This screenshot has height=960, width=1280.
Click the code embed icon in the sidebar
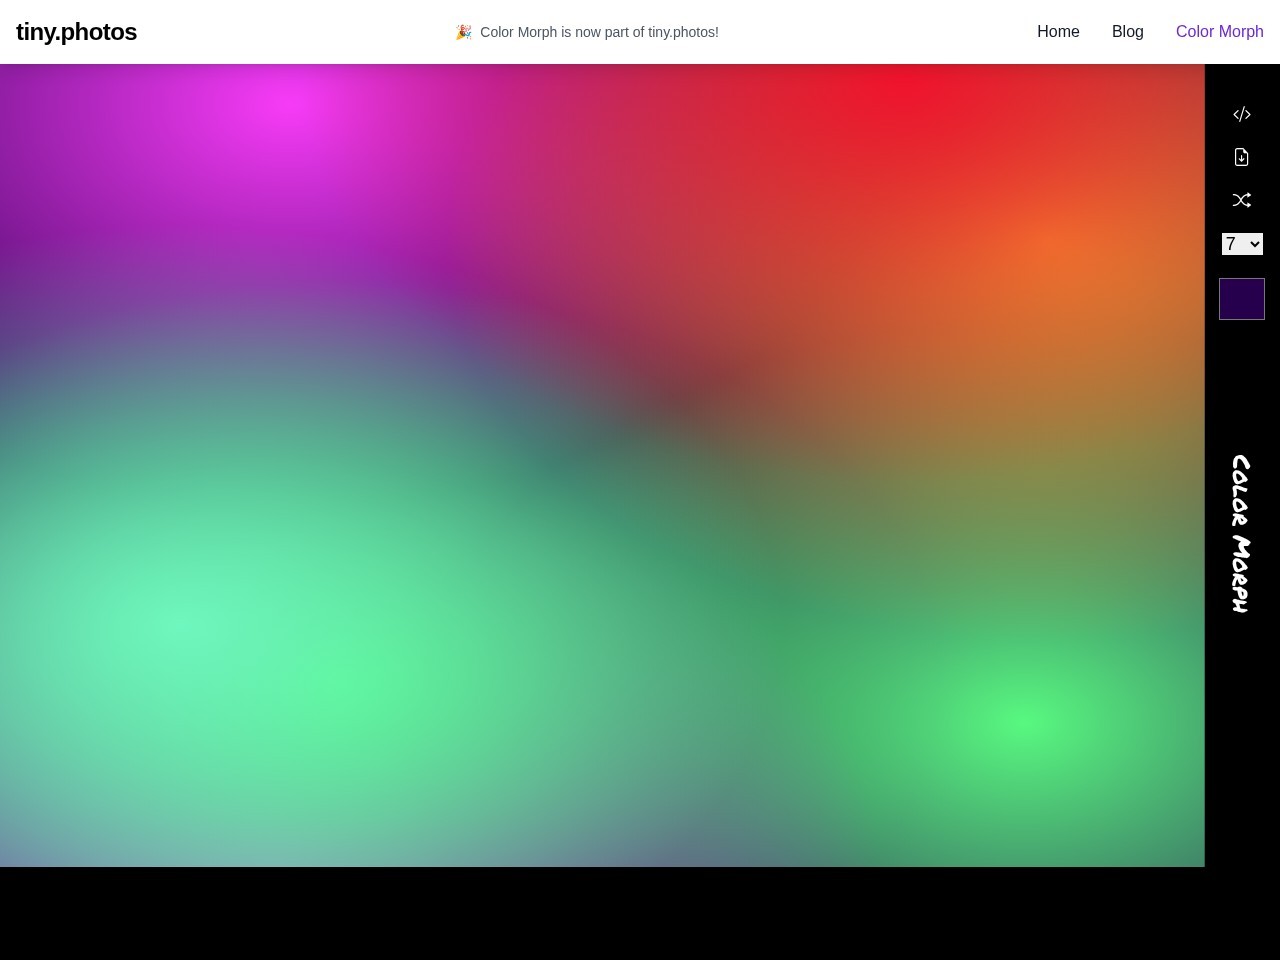[x=1242, y=114]
